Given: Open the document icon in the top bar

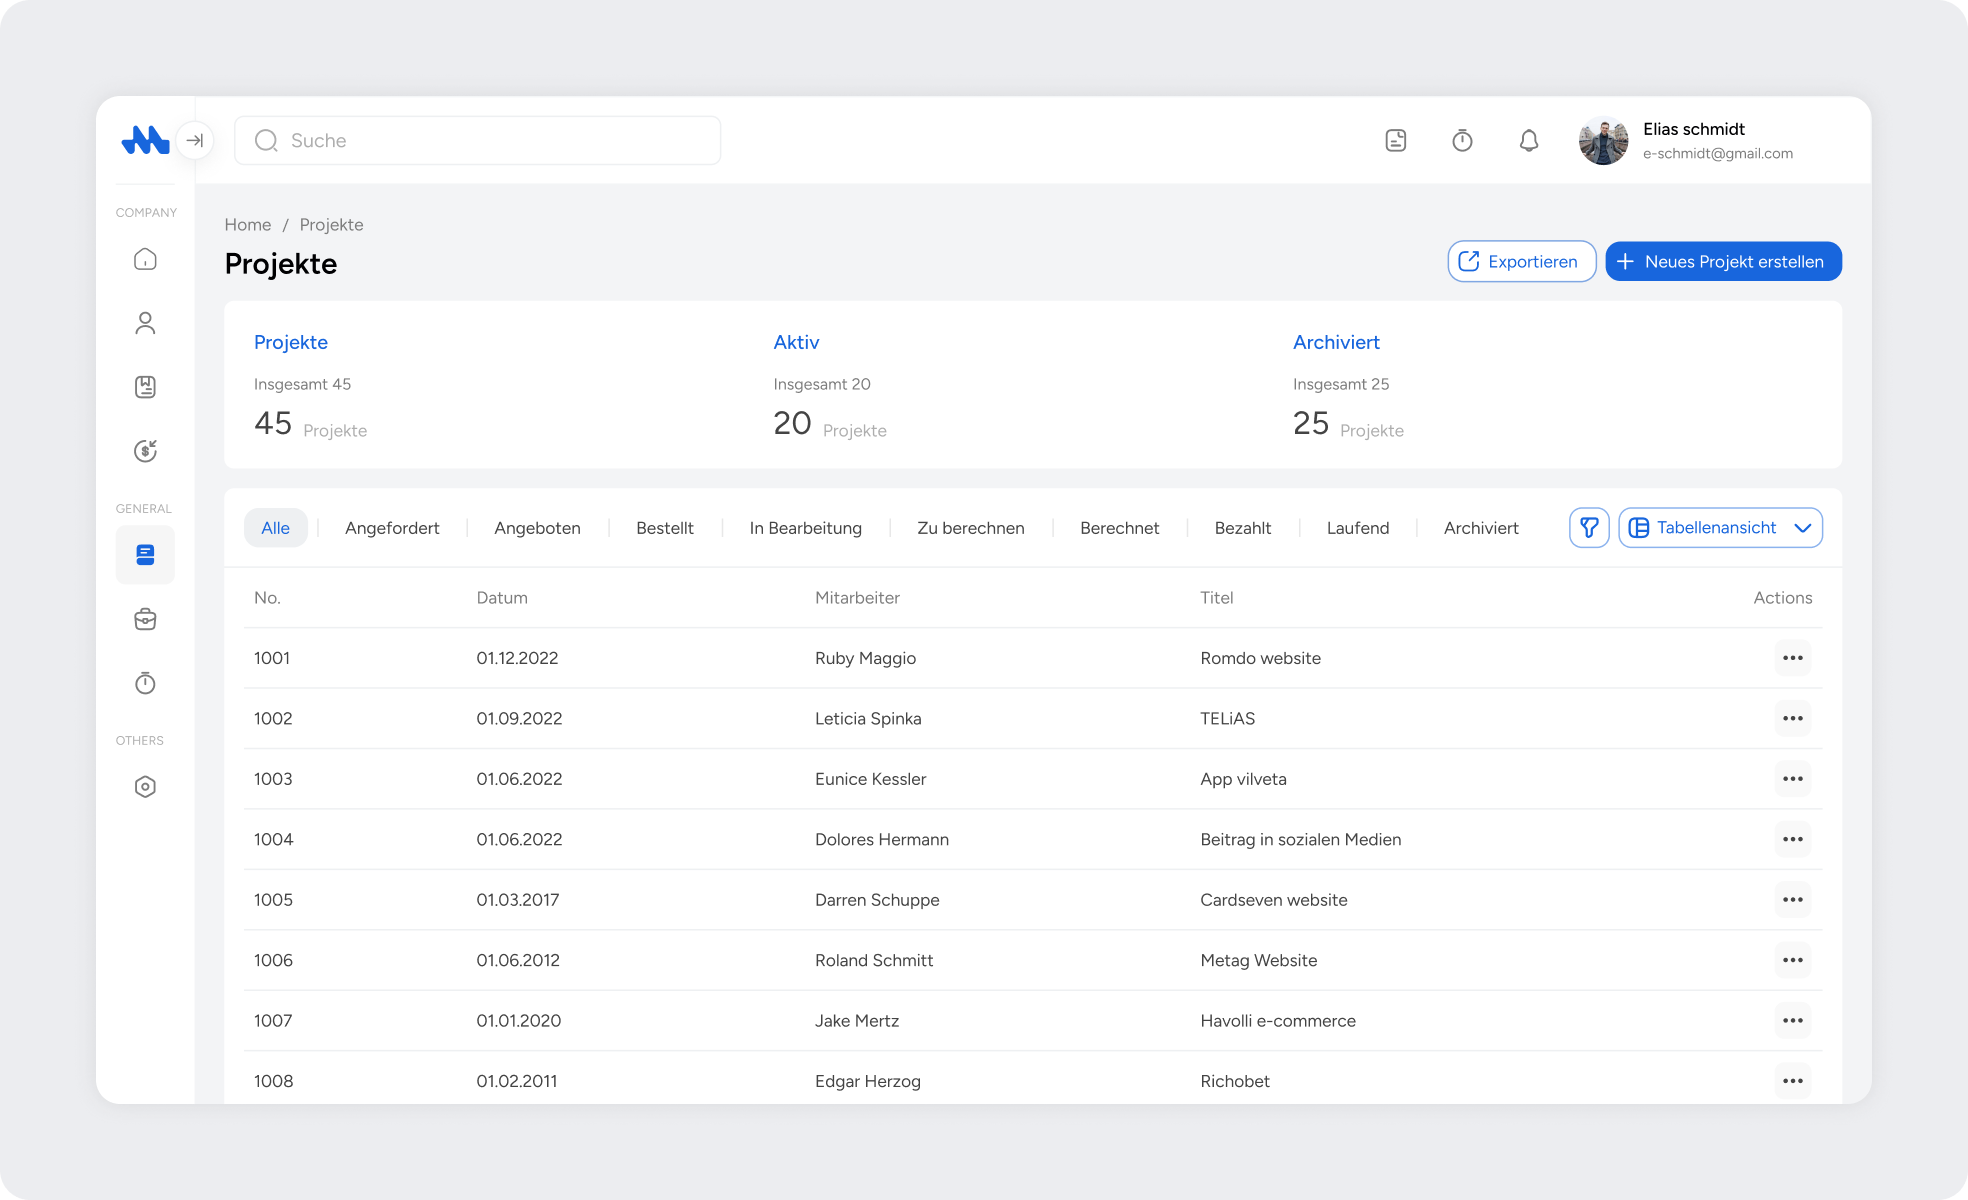Looking at the screenshot, I should 1395,140.
